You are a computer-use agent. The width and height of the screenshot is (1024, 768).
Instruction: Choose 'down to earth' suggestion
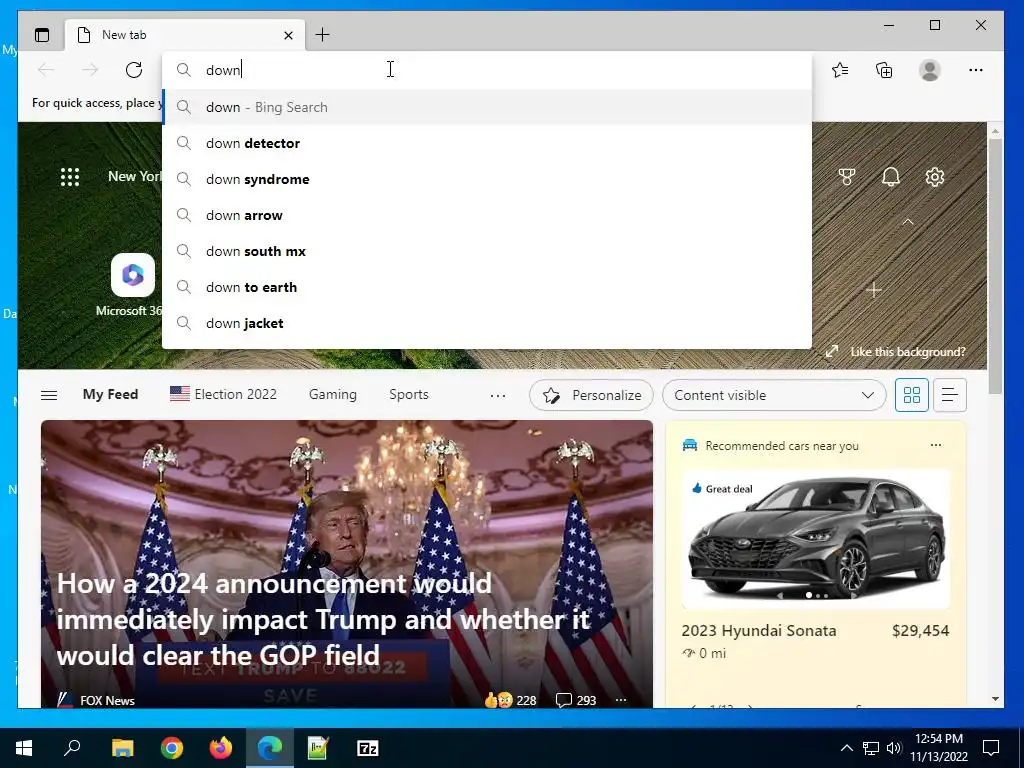click(487, 287)
